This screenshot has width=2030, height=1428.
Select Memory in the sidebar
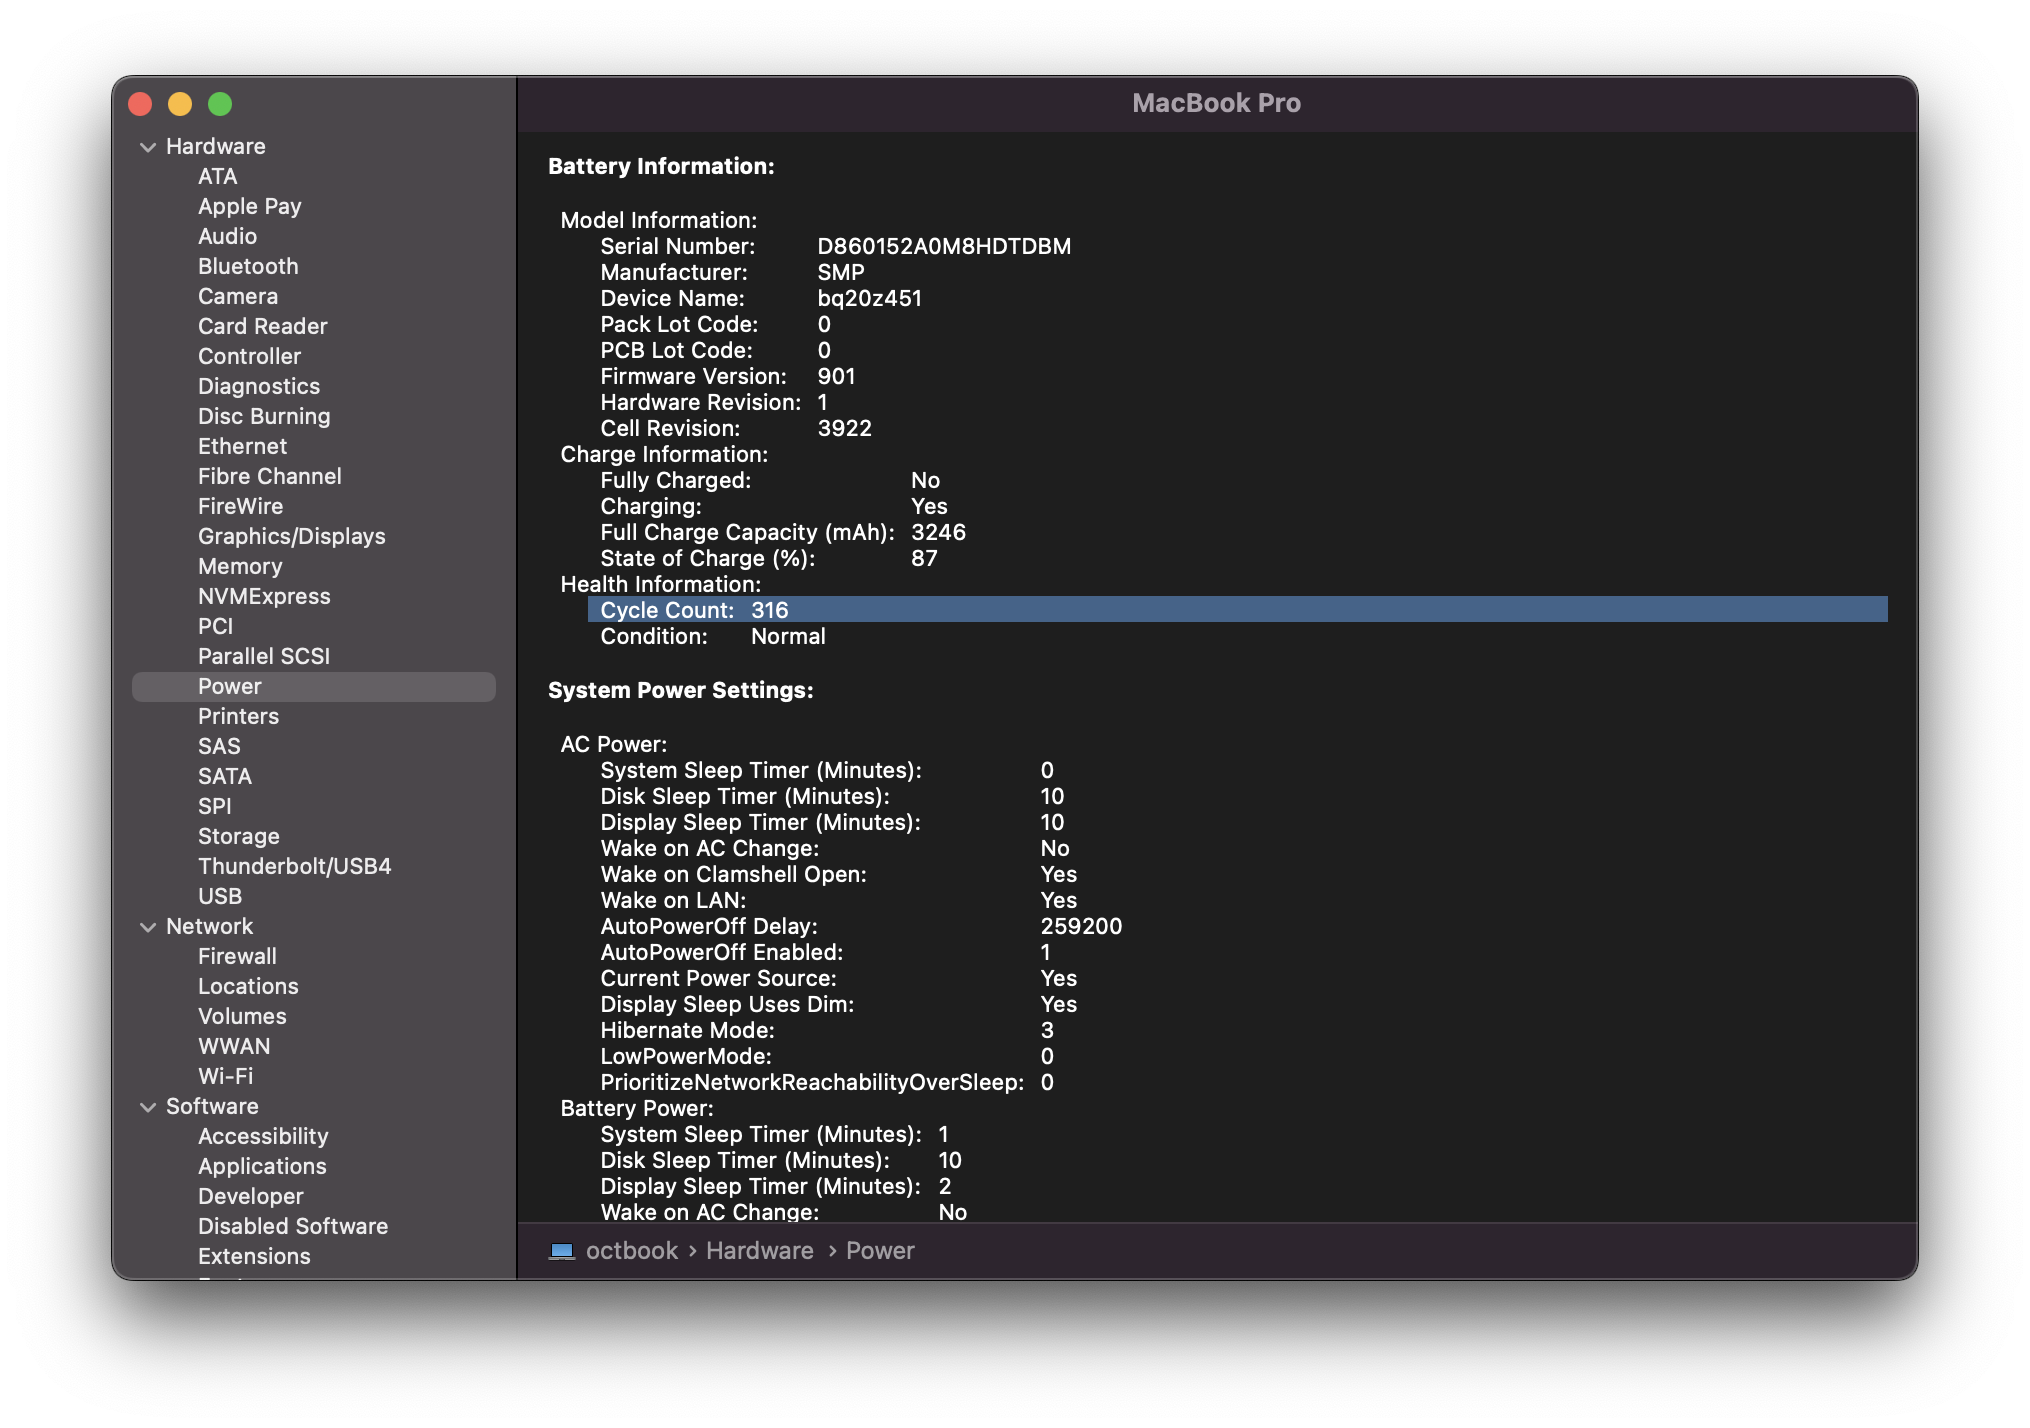tap(240, 566)
